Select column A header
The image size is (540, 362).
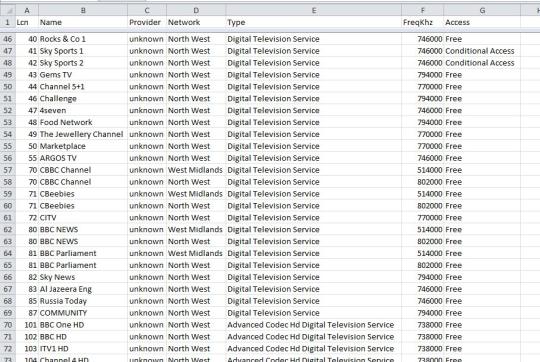(27, 10)
